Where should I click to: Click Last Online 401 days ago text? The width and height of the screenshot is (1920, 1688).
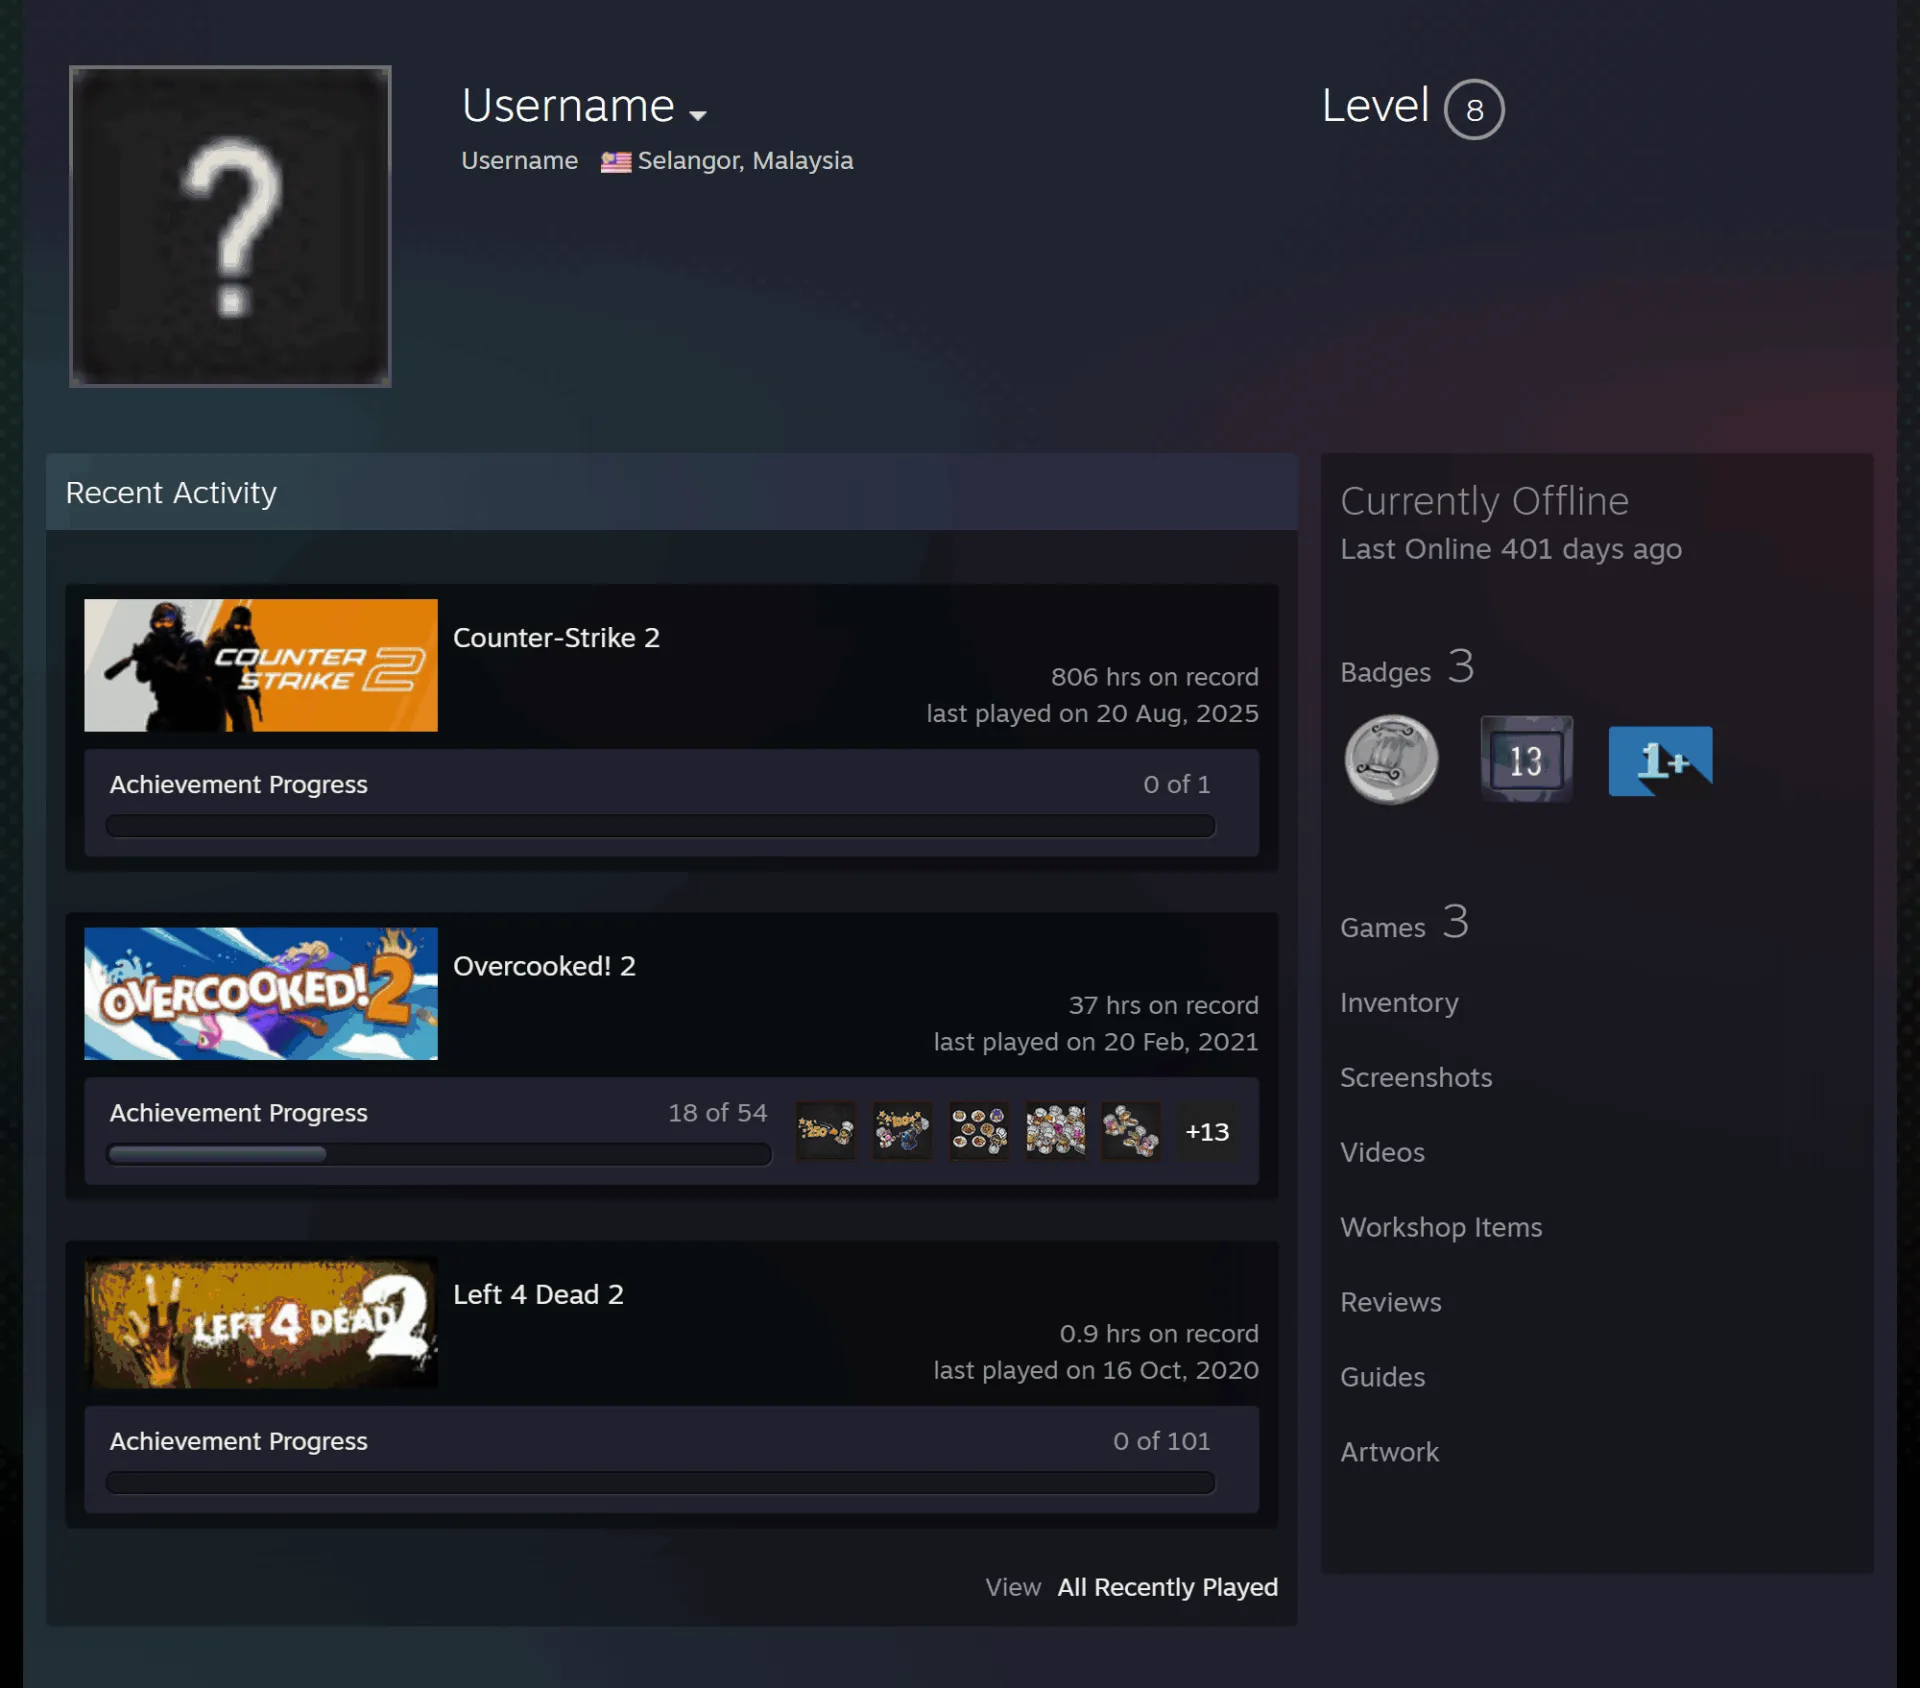click(x=1510, y=549)
